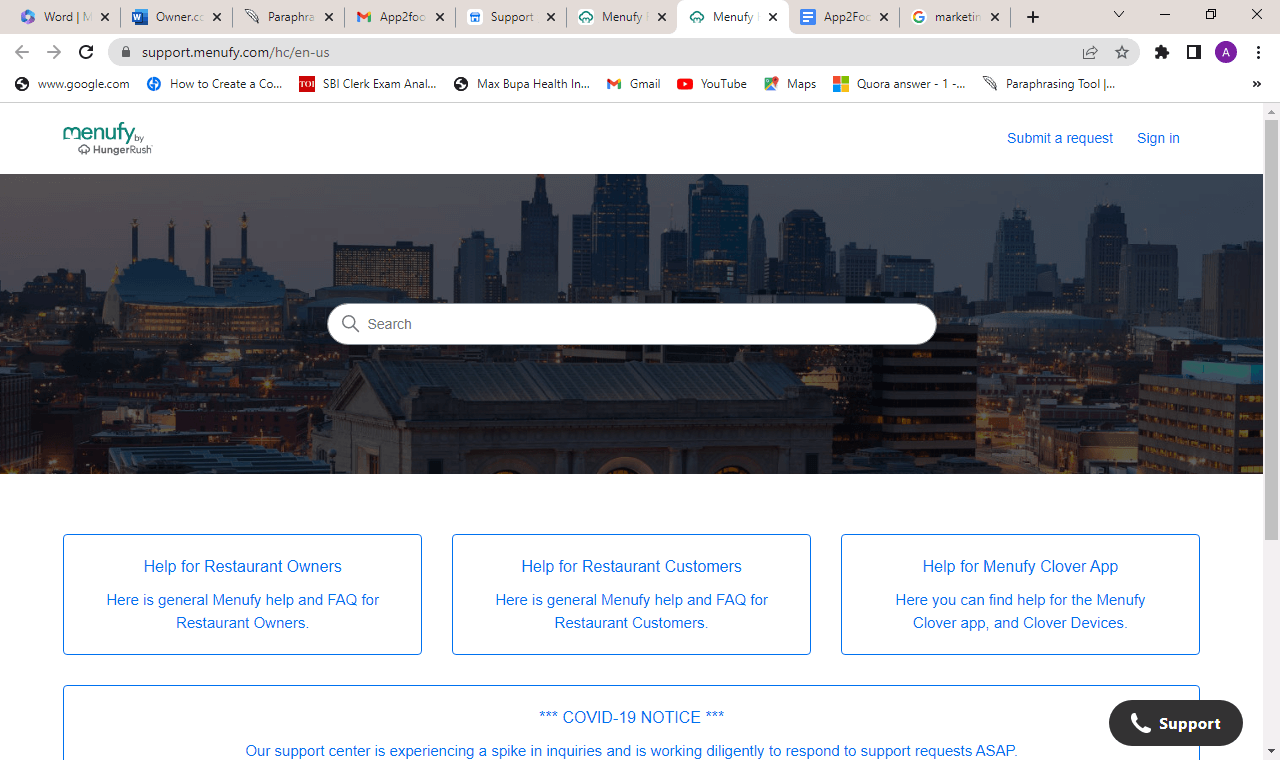
Task: Click the magnifier icon in search box
Action: (350, 324)
